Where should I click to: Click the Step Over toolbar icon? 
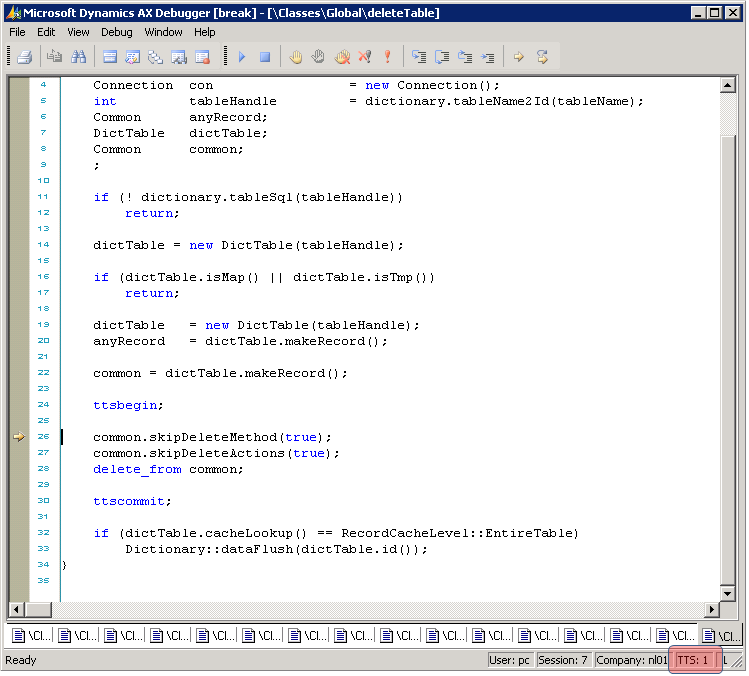[442, 57]
